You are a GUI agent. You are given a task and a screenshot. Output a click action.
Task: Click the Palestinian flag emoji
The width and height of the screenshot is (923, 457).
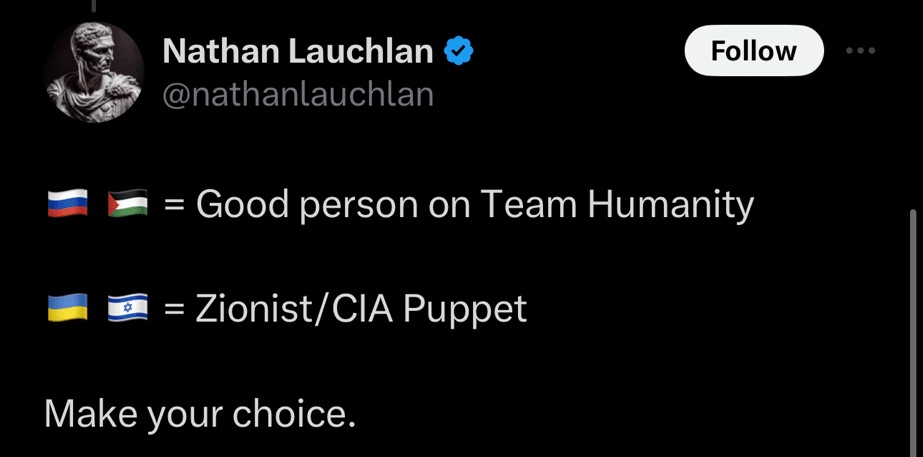[127, 205]
